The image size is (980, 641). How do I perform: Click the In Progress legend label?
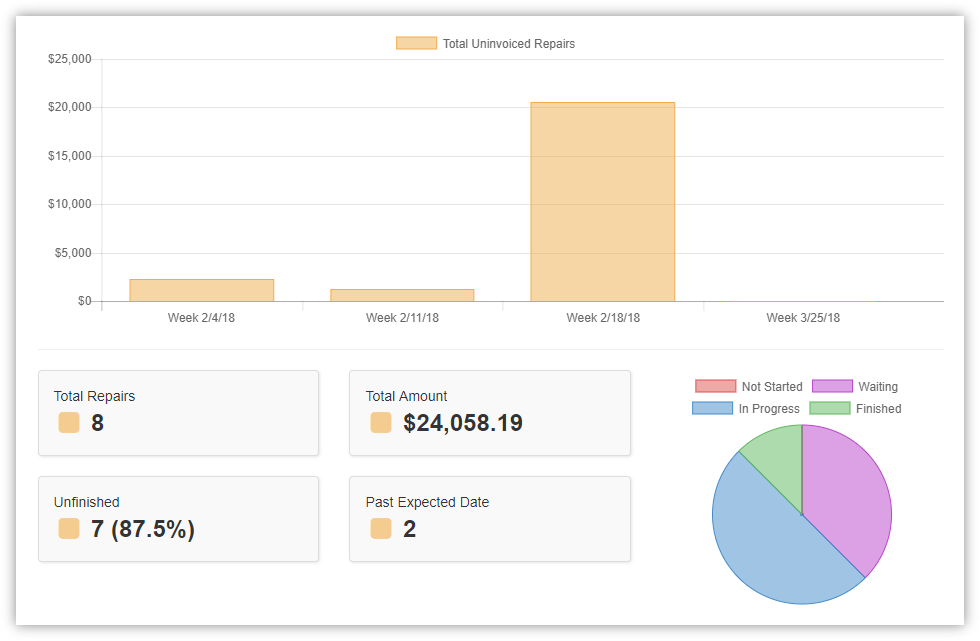pyautogui.click(x=769, y=409)
